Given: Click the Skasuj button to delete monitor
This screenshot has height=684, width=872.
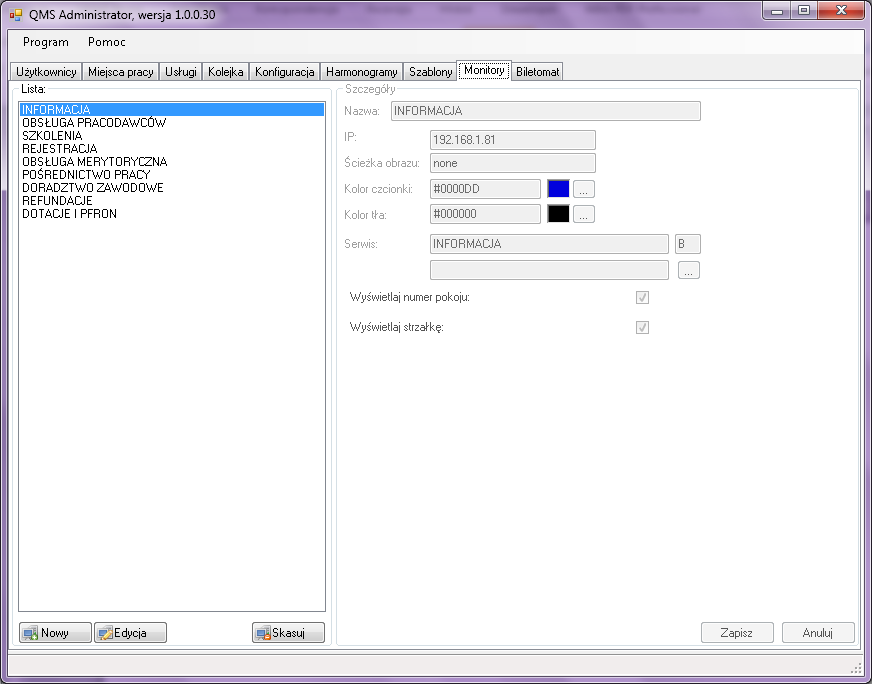Looking at the screenshot, I should [x=288, y=633].
